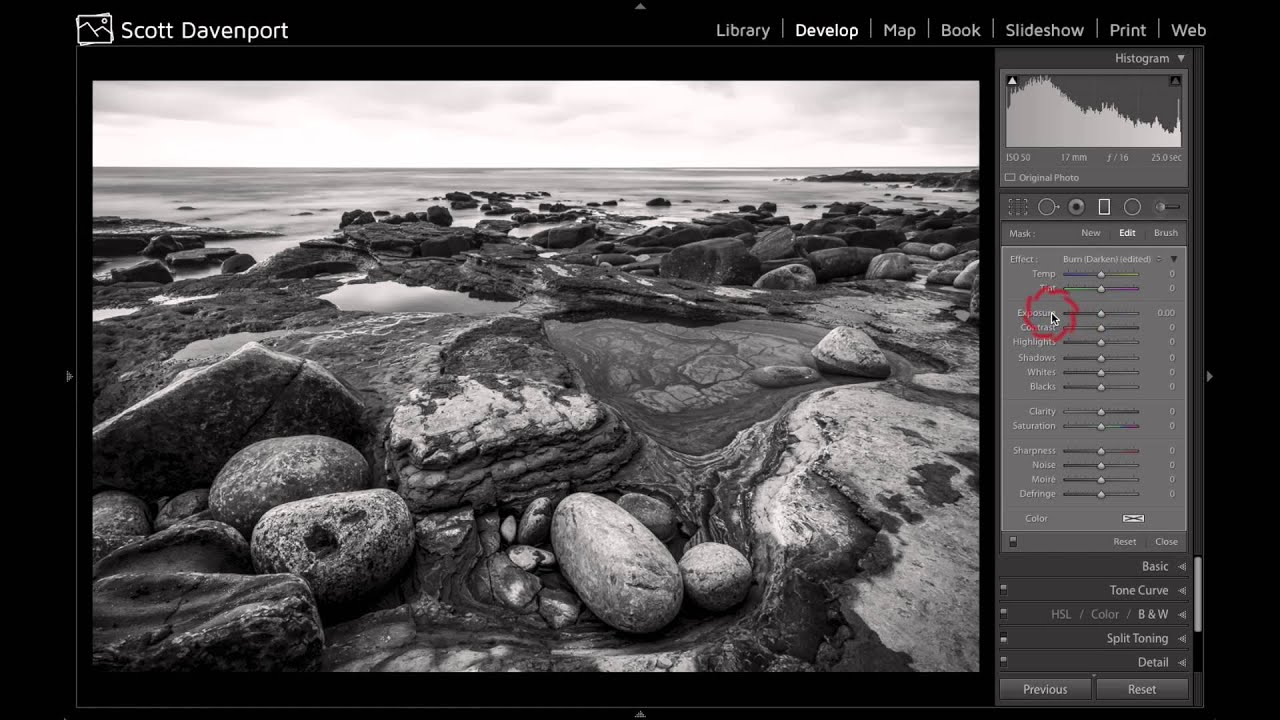Expand the Tone Curve panel

1182,590
